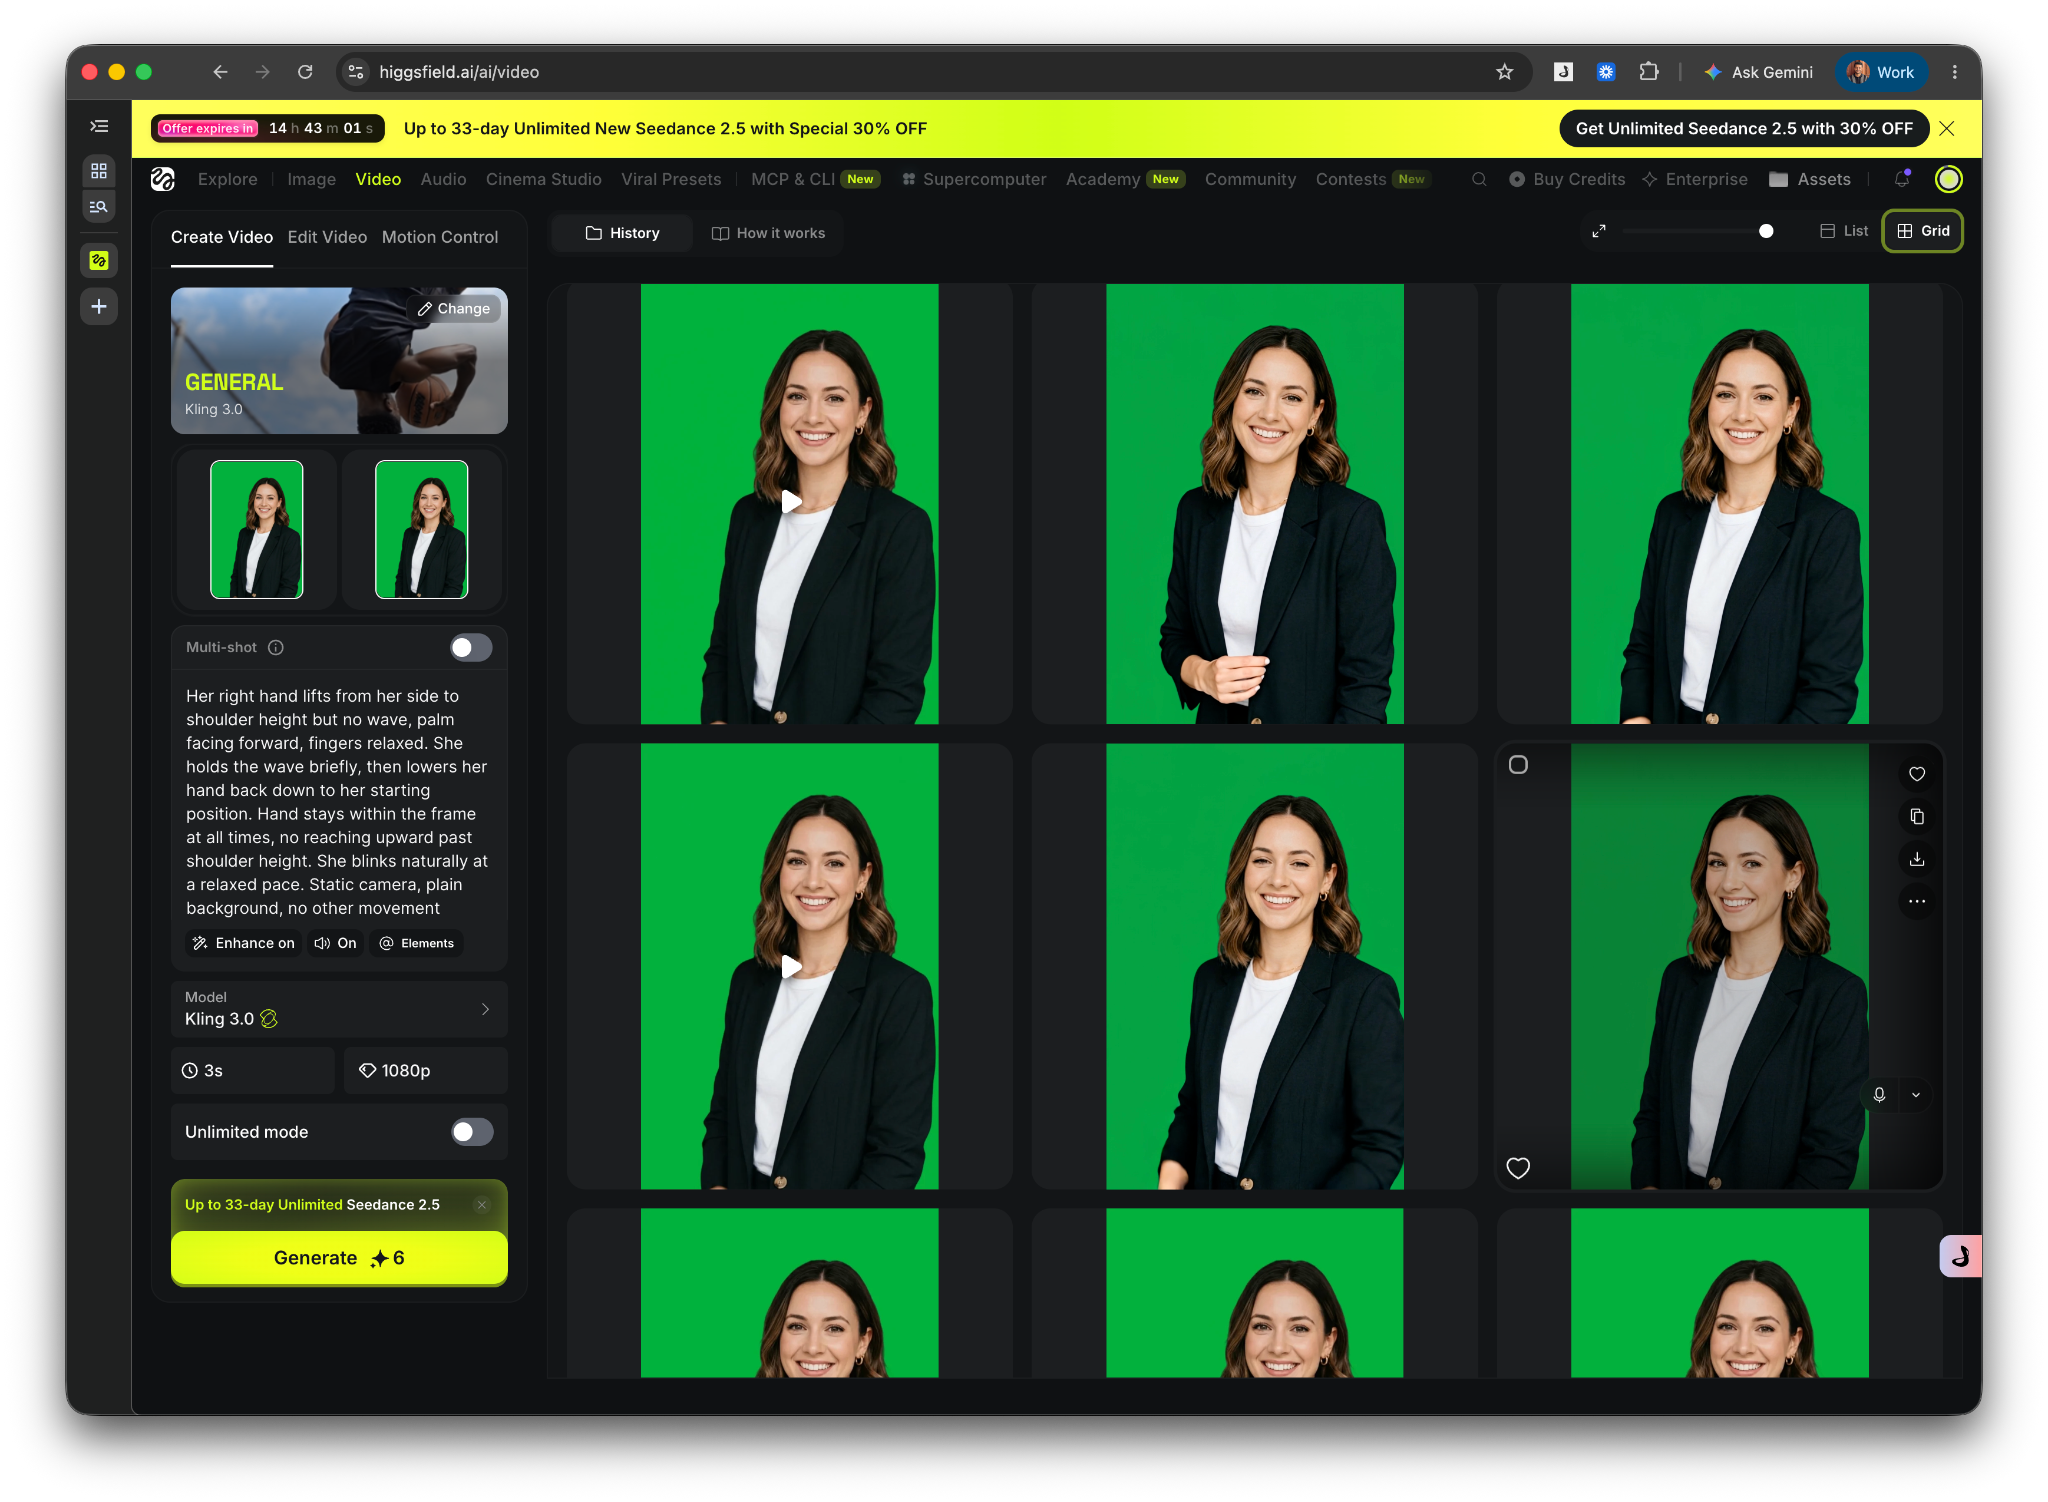Go back in browser history
This screenshot has height=1502, width=2048.
click(x=220, y=72)
